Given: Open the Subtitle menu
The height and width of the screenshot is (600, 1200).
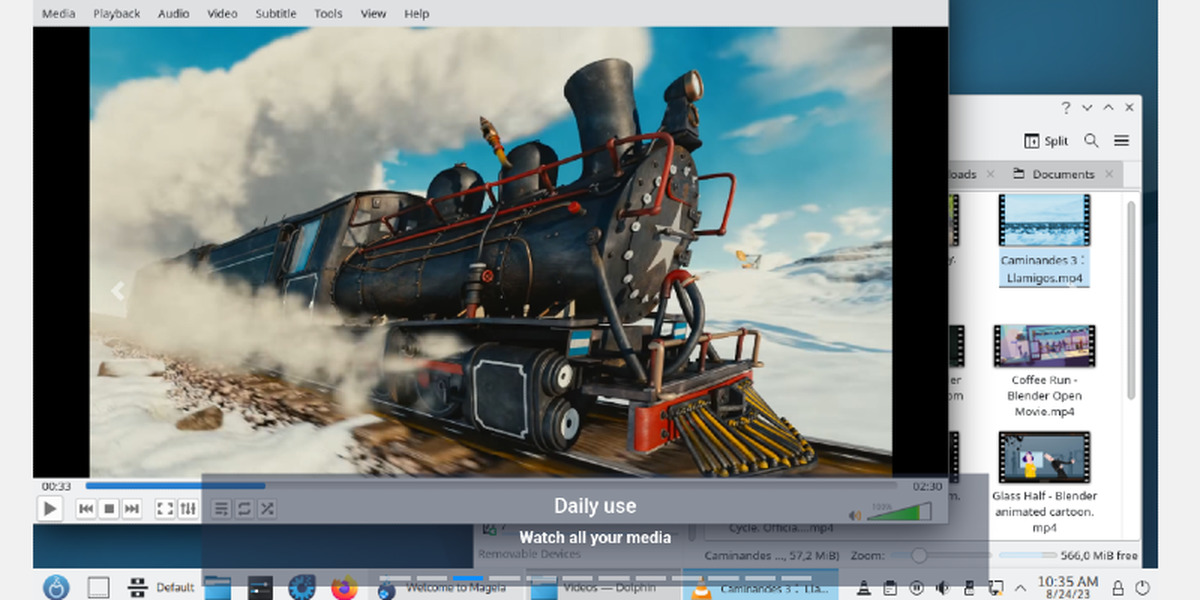Looking at the screenshot, I should (x=275, y=14).
